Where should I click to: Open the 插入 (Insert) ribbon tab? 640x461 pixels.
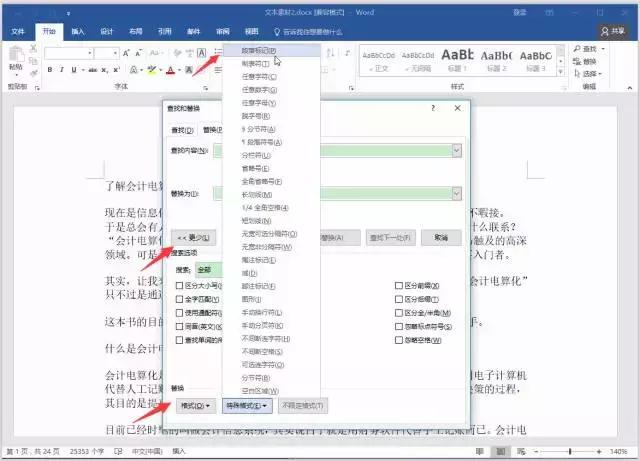point(78,31)
